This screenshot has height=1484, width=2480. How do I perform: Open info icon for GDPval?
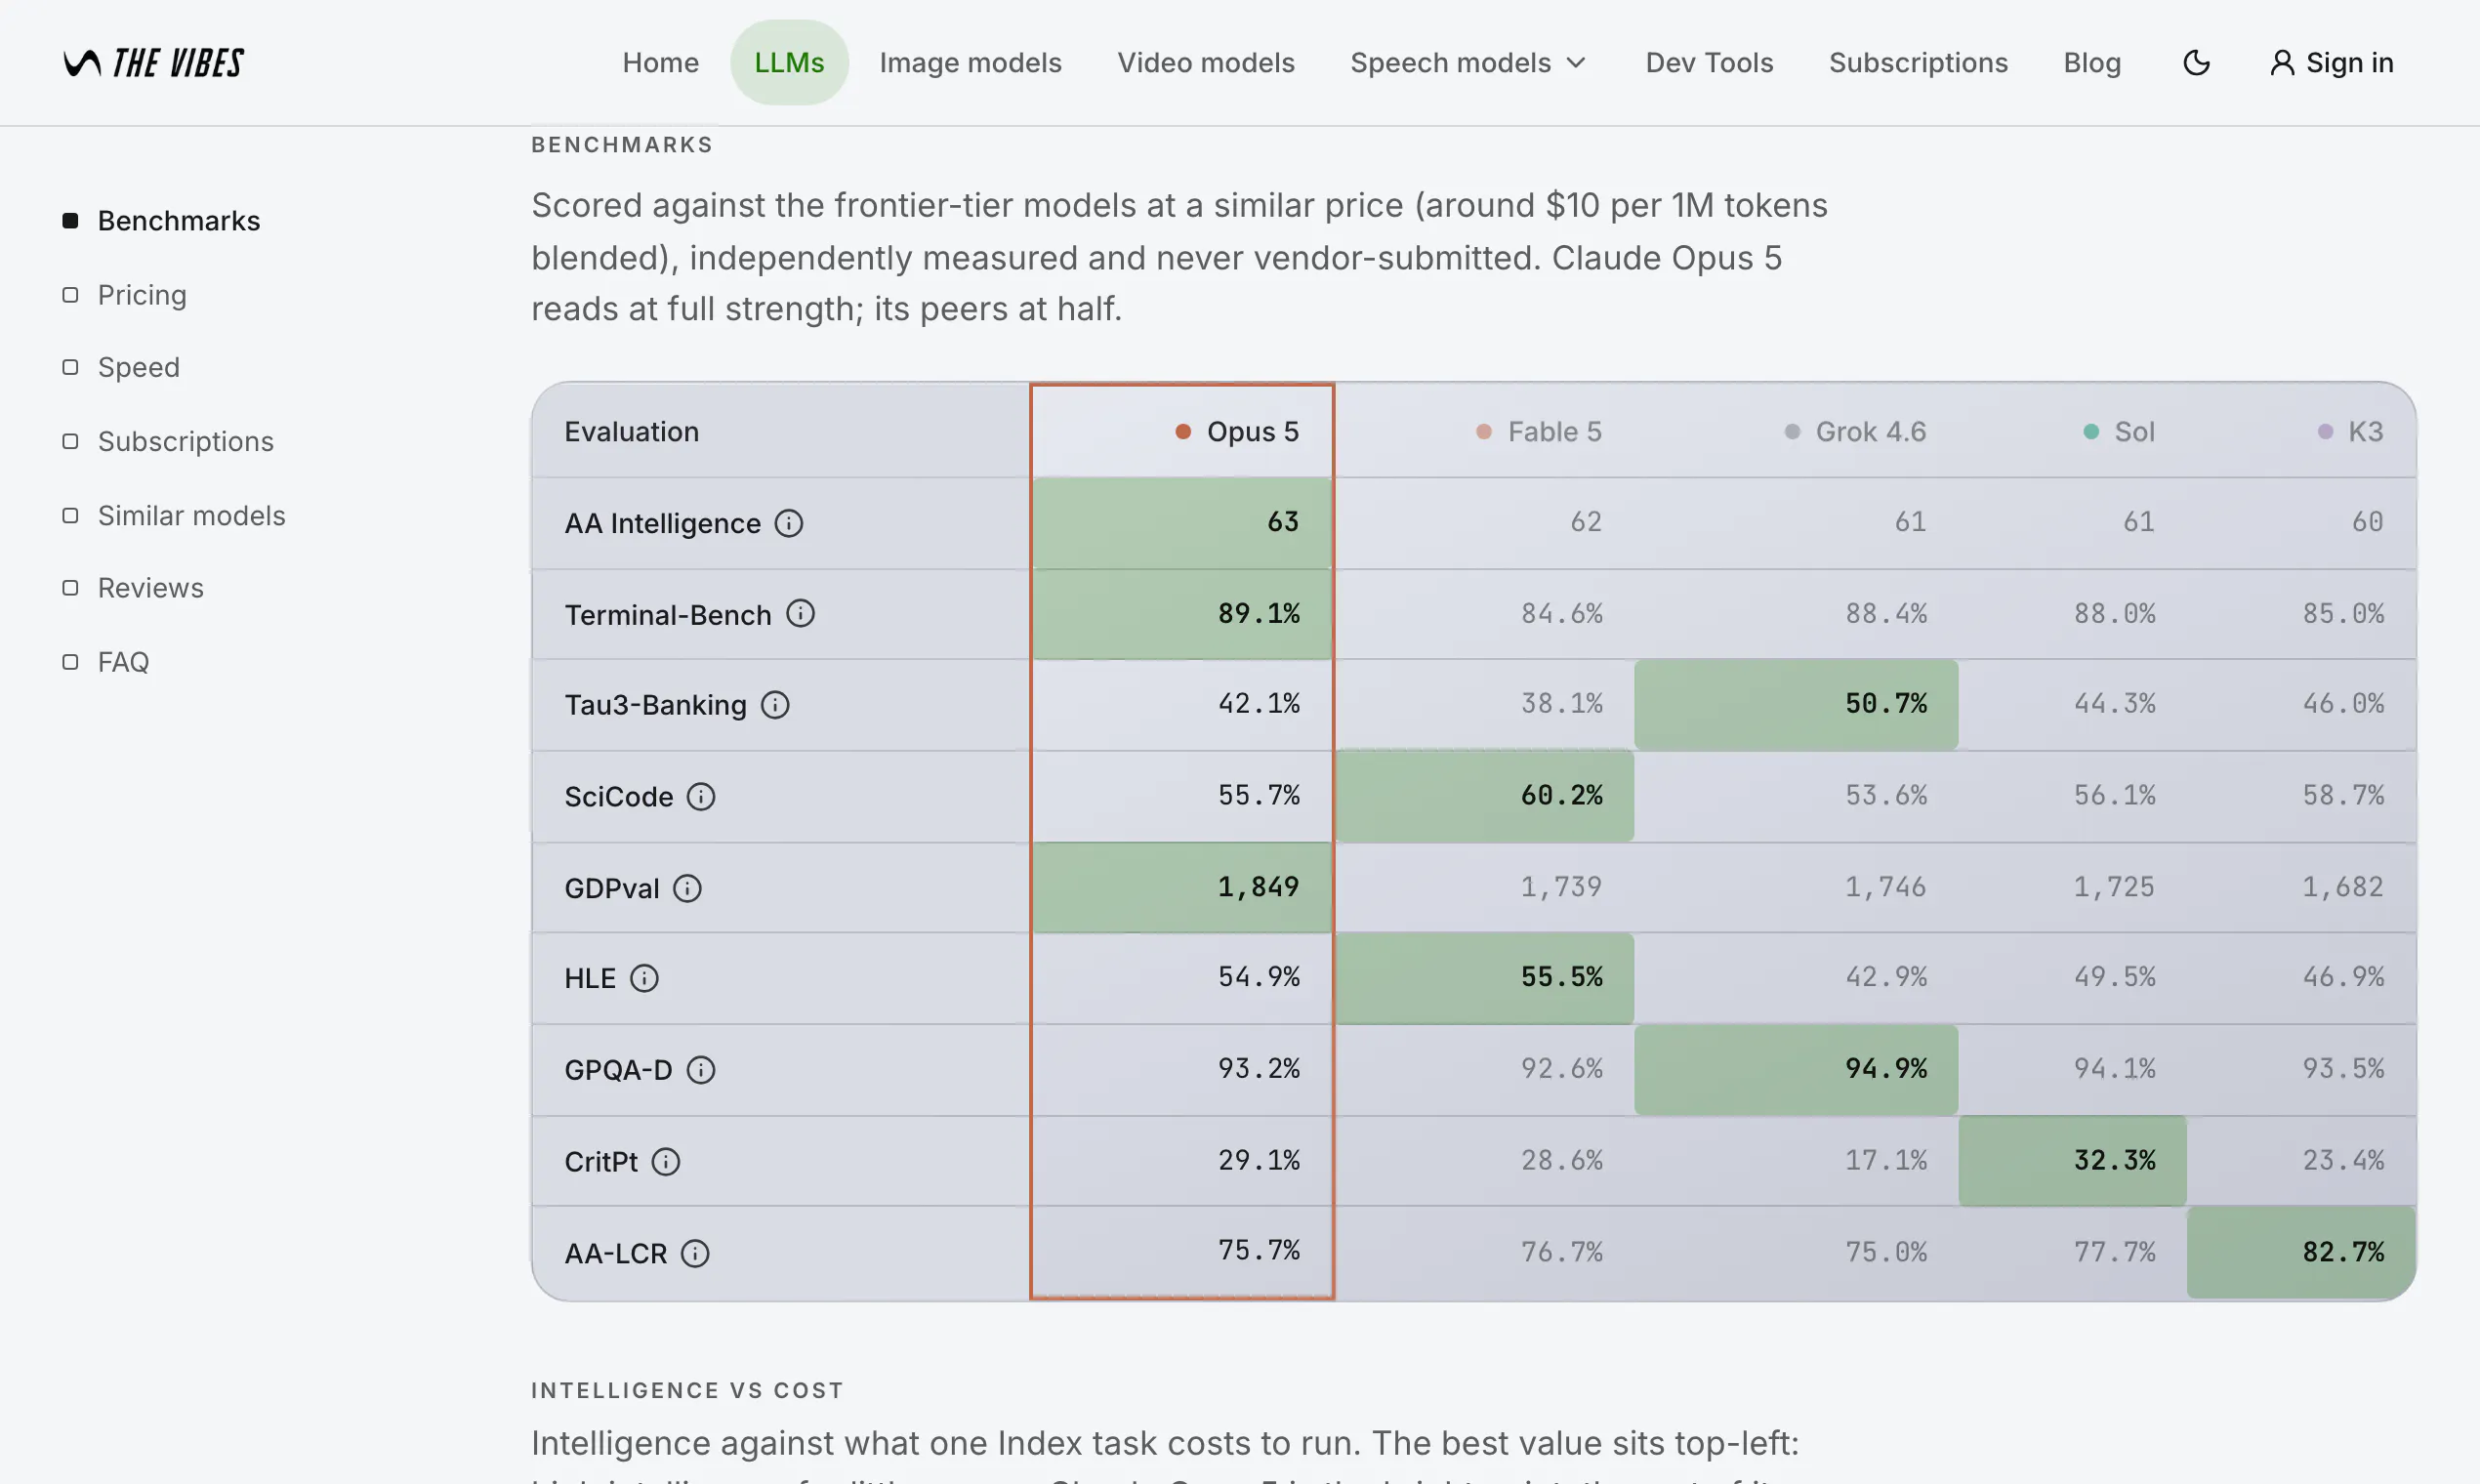[x=687, y=888]
